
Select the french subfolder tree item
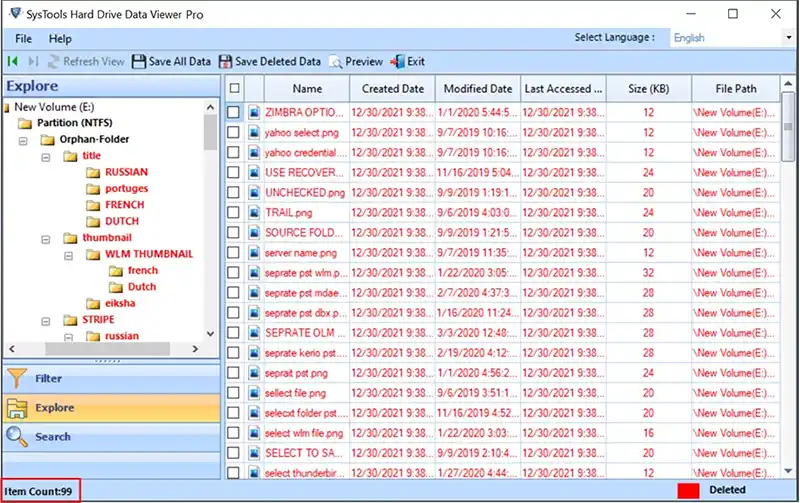[143, 270]
